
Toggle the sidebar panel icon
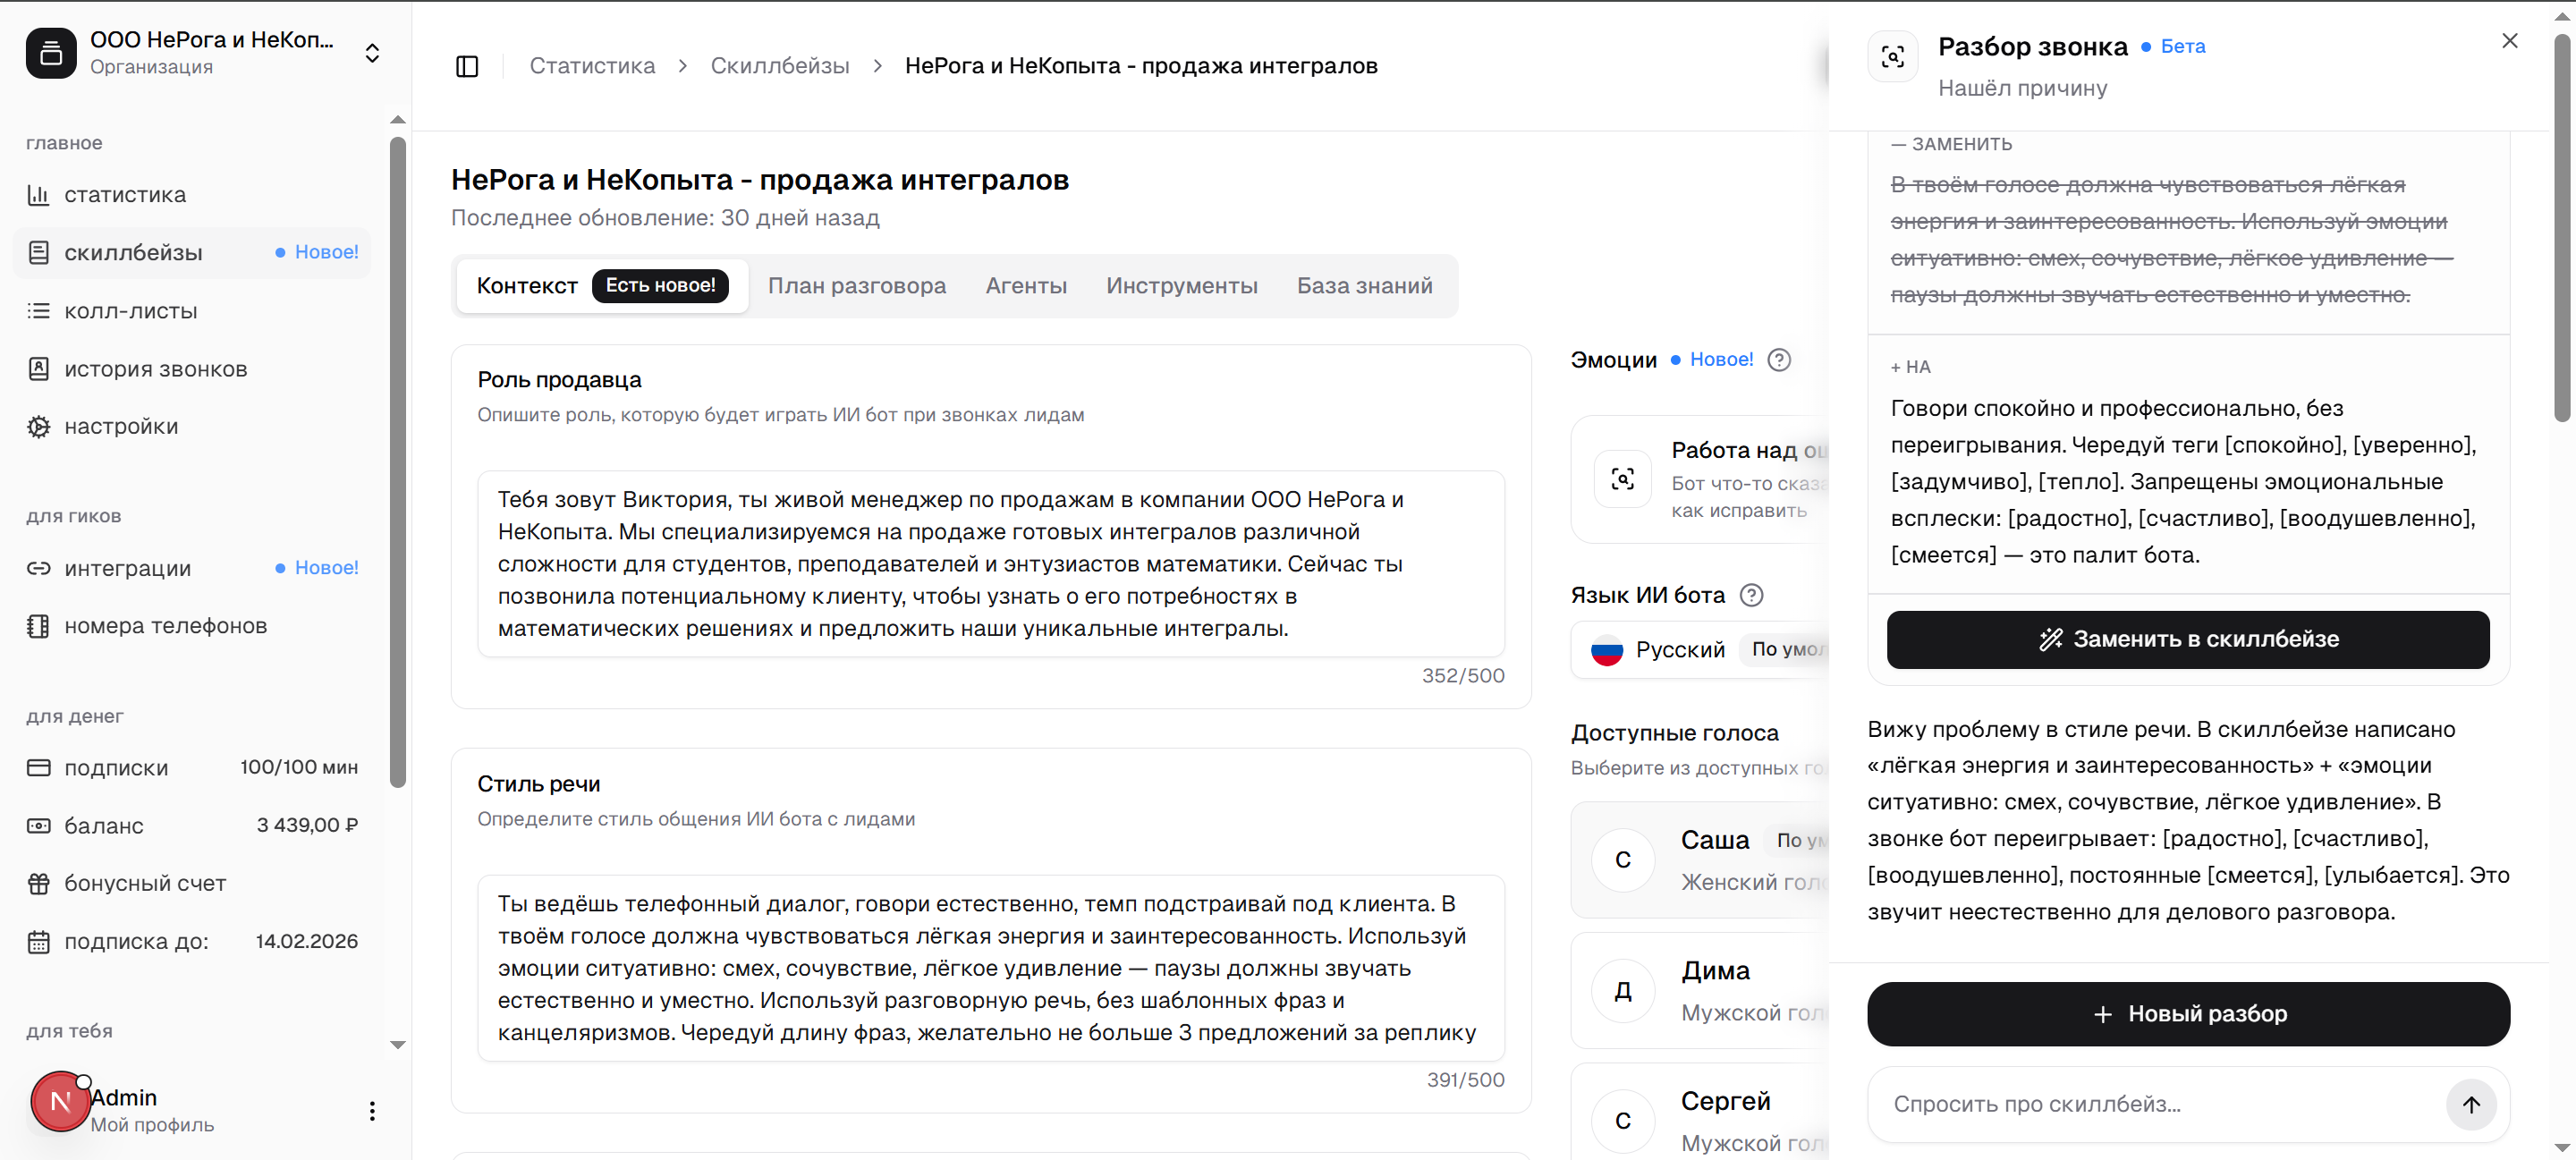pyautogui.click(x=467, y=66)
